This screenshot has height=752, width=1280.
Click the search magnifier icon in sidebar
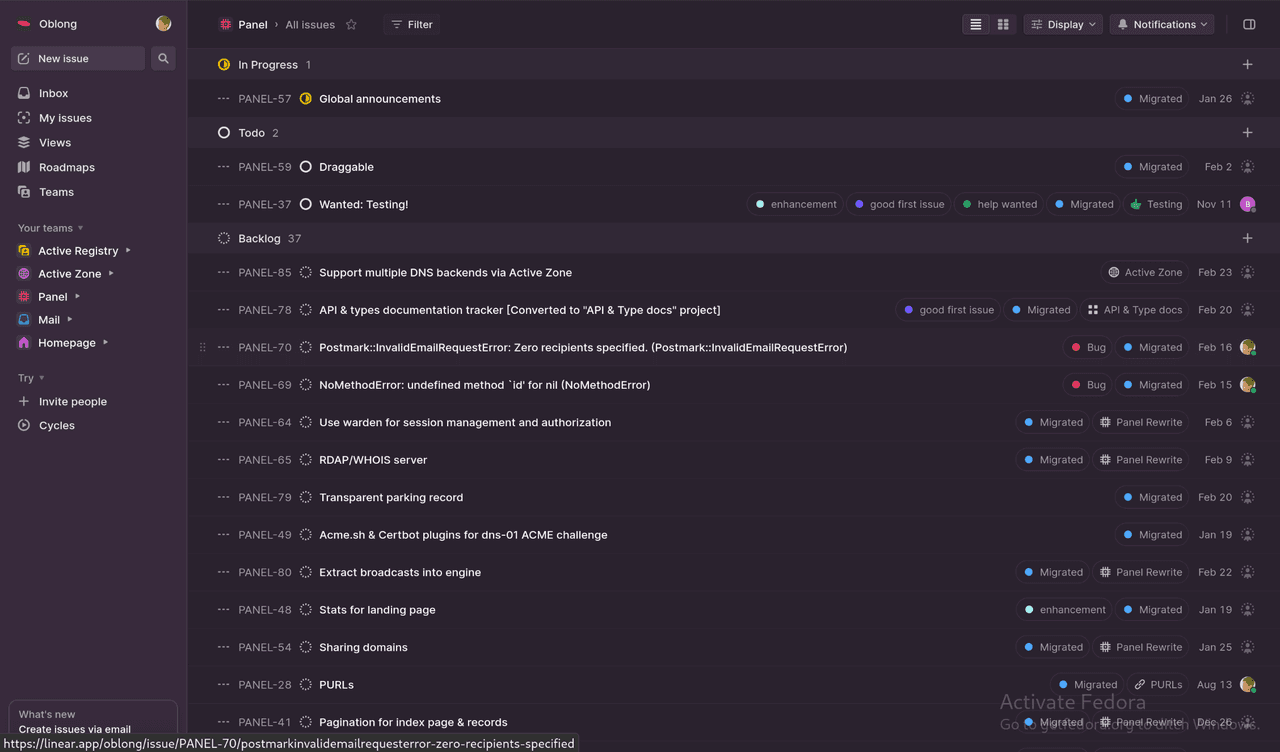click(163, 59)
